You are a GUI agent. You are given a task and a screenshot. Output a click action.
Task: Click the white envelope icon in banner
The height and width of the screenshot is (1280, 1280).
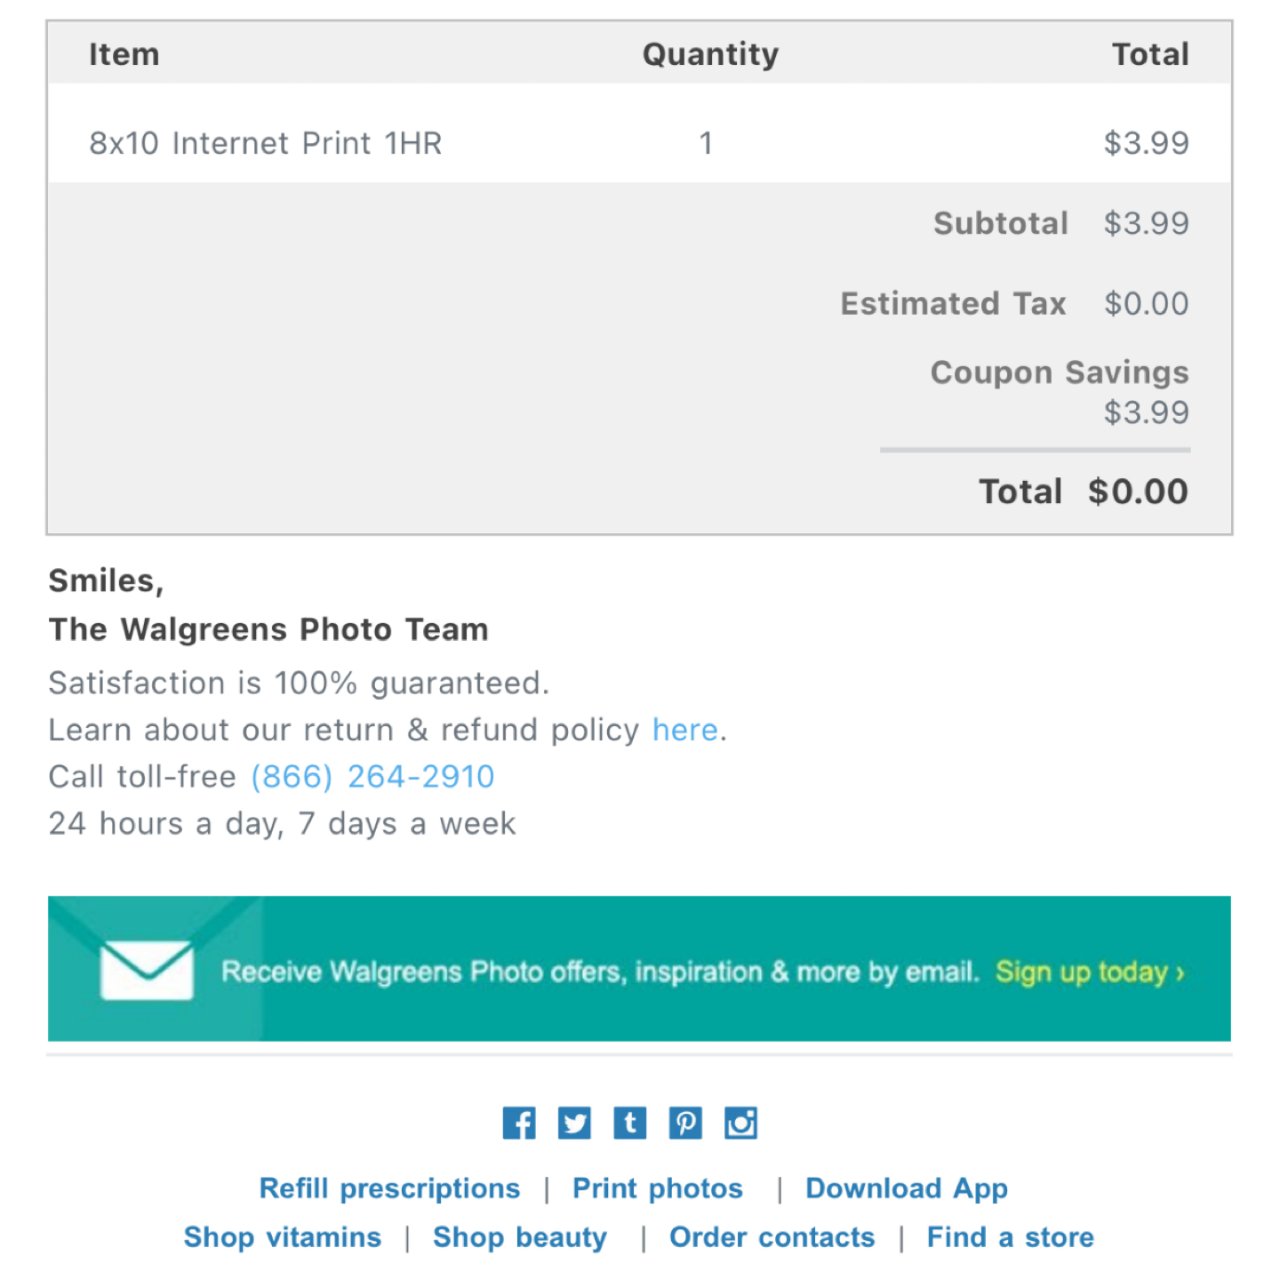tap(147, 970)
